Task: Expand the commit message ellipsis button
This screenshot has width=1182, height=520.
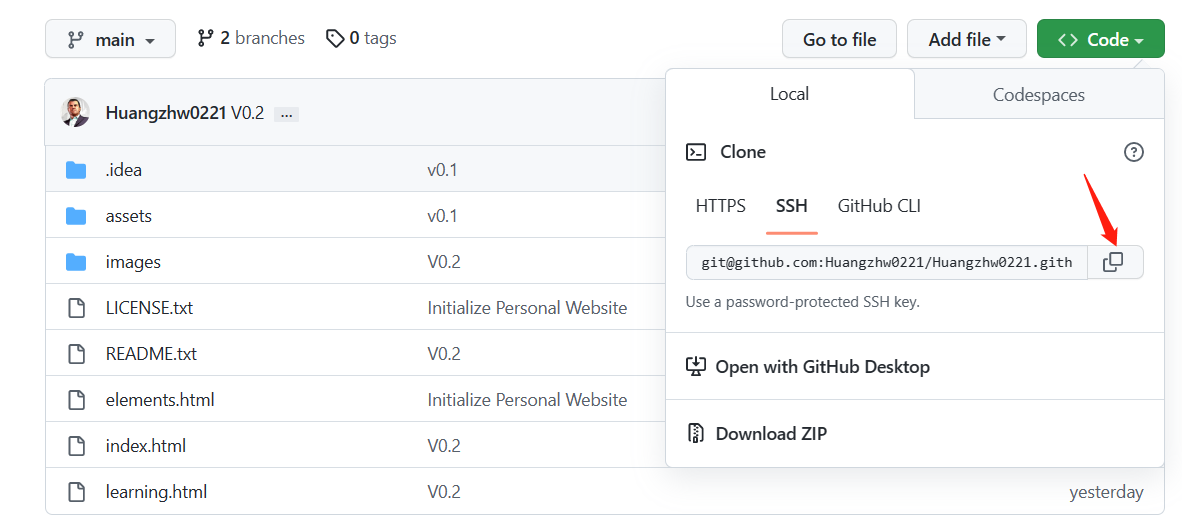Action: click(286, 115)
